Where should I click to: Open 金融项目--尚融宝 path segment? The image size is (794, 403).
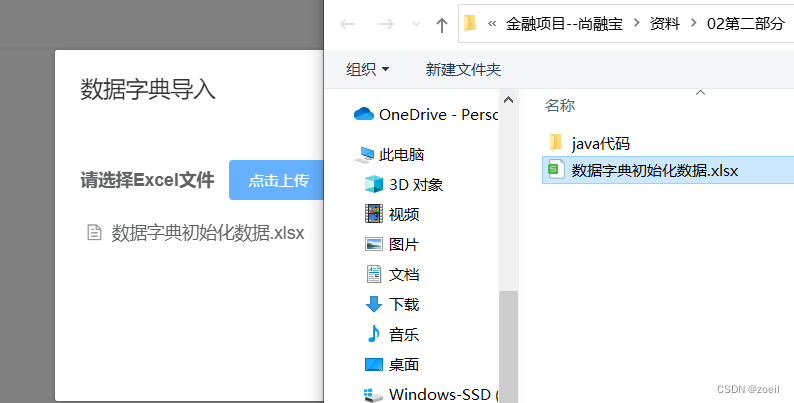coord(564,24)
